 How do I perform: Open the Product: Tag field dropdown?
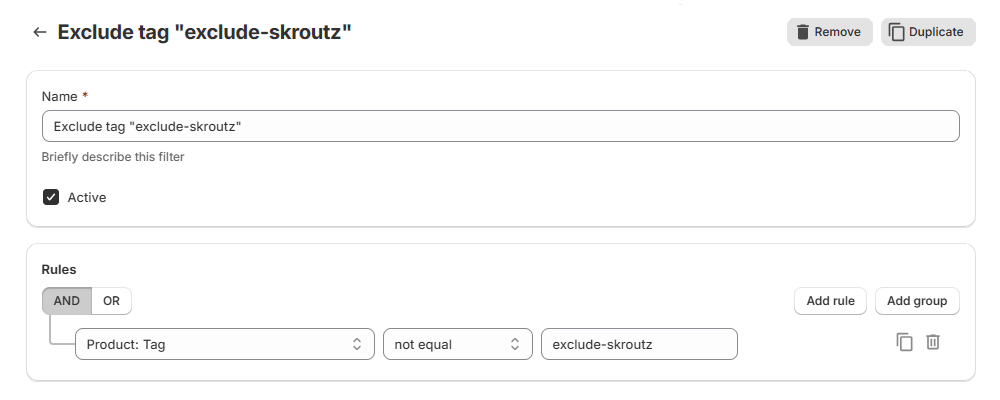(x=215, y=344)
